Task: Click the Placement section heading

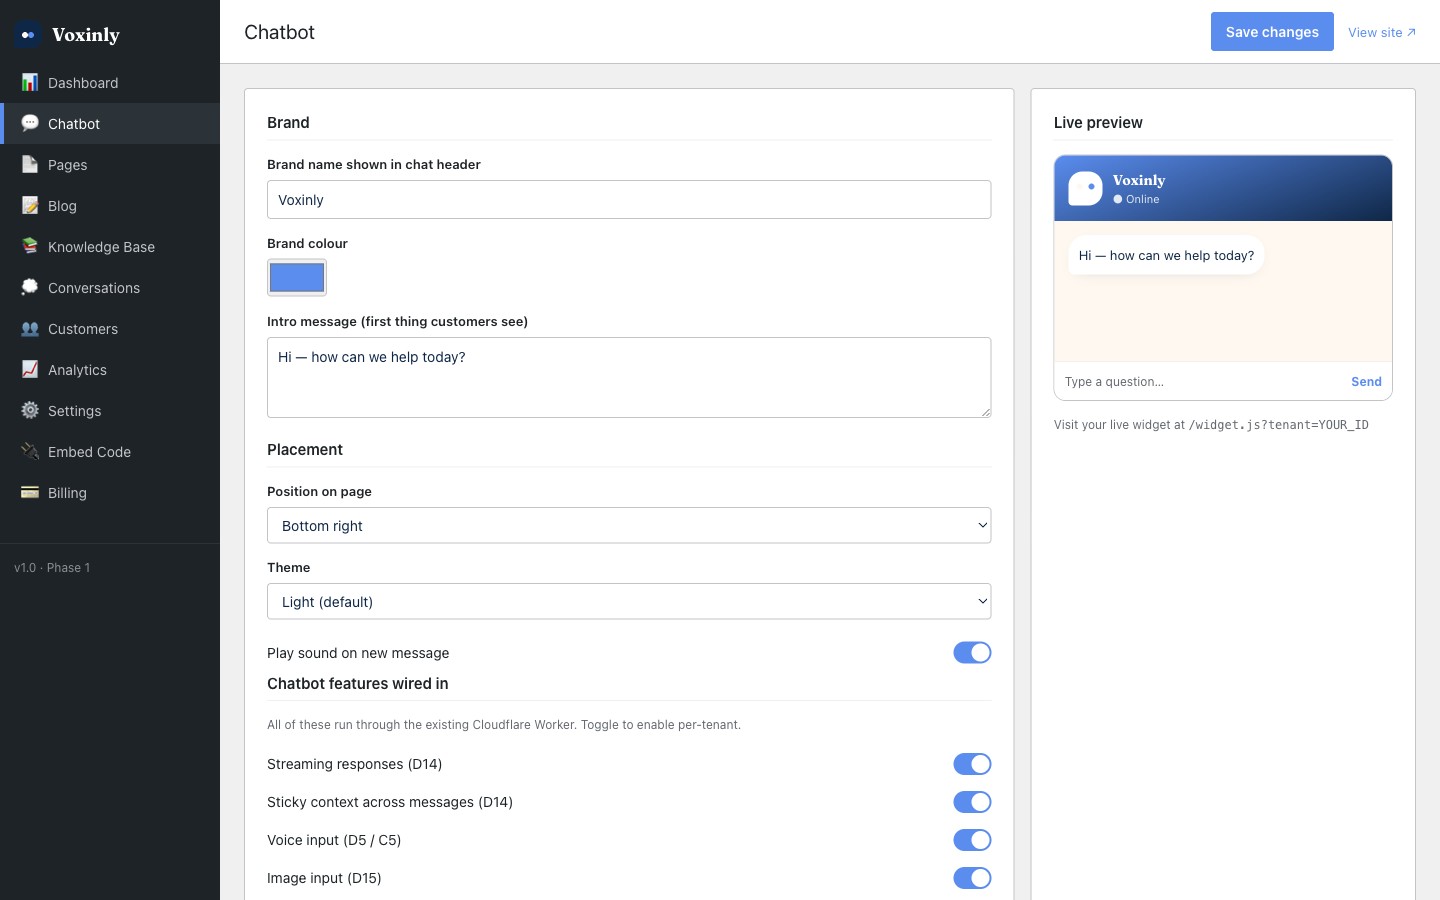Action: tap(305, 450)
